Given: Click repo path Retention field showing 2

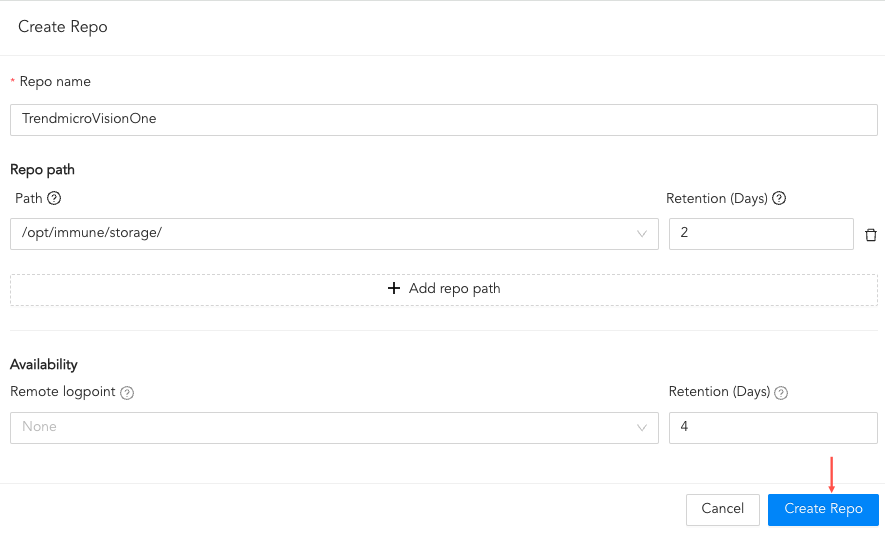Looking at the screenshot, I should (x=761, y=234).
